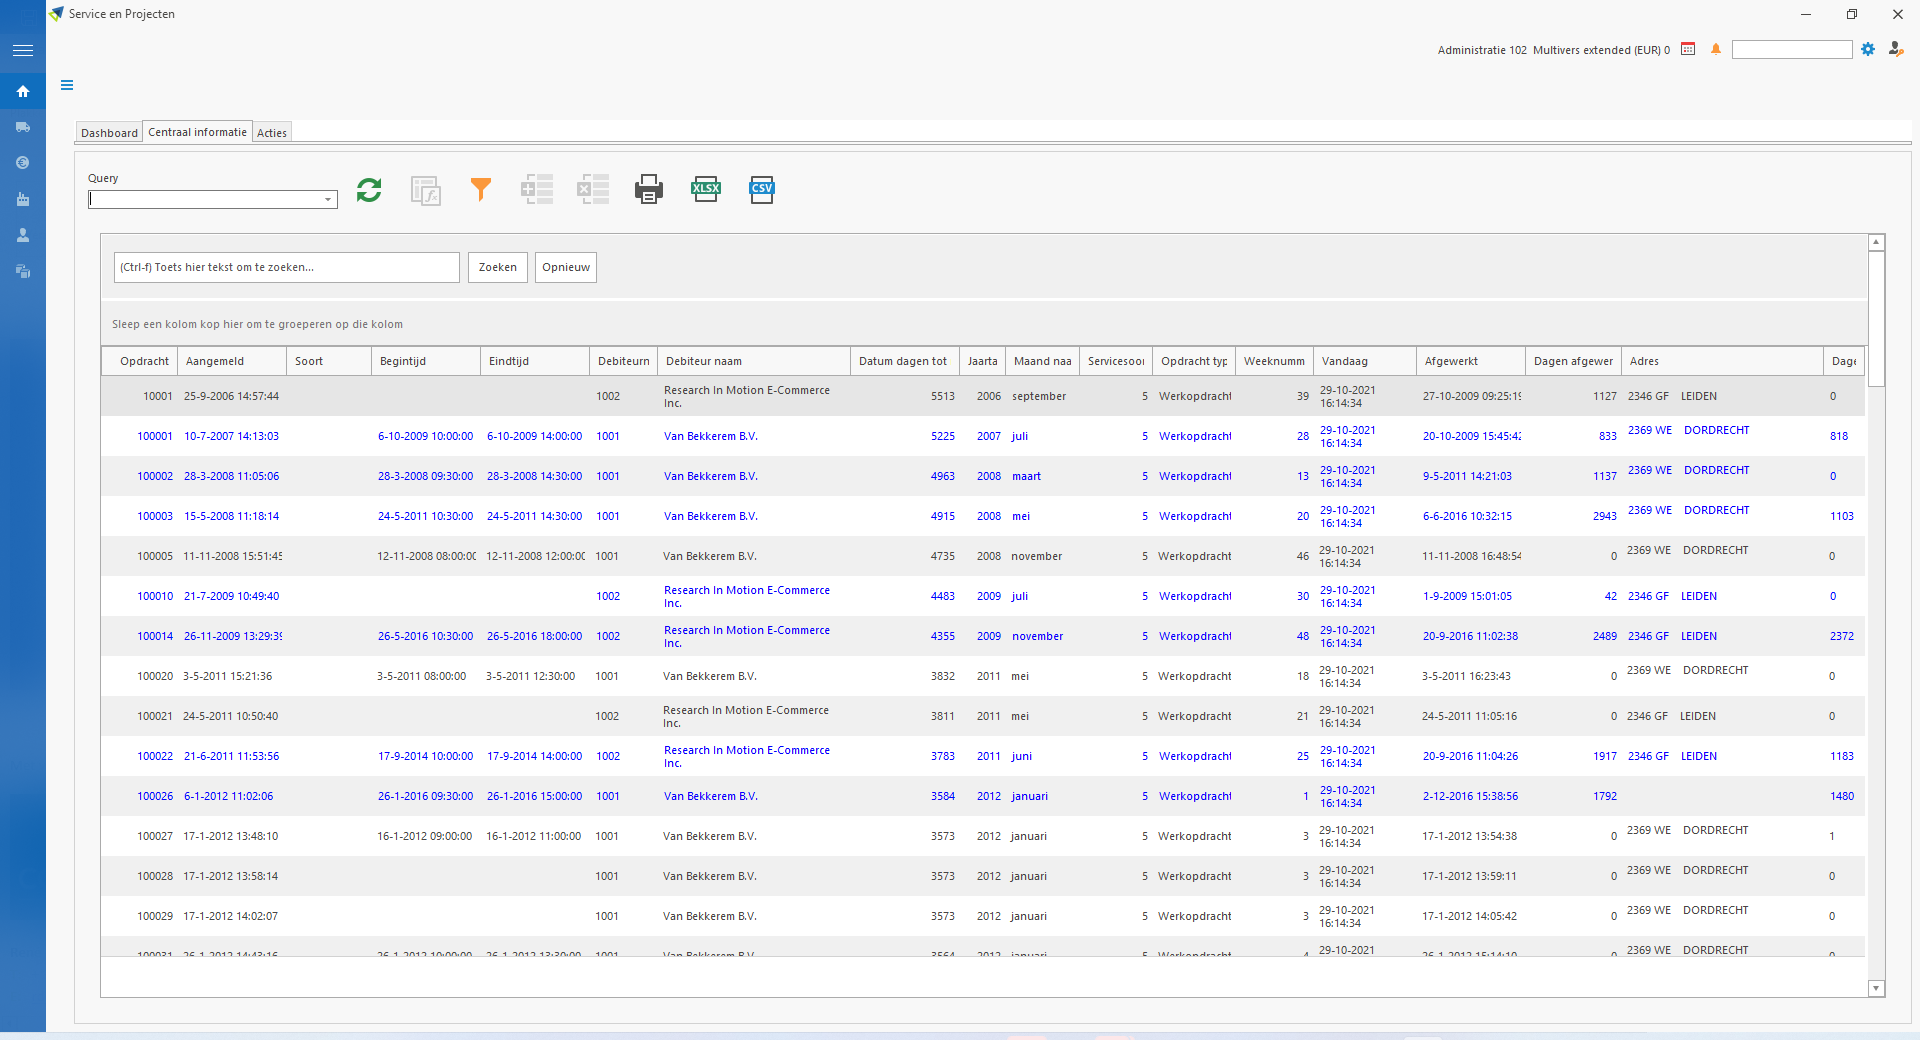Image resolution: width=1920 pixels, height=1040 pixels.
Task: Click the green refresh query icon
Action: tap(369, 189)
